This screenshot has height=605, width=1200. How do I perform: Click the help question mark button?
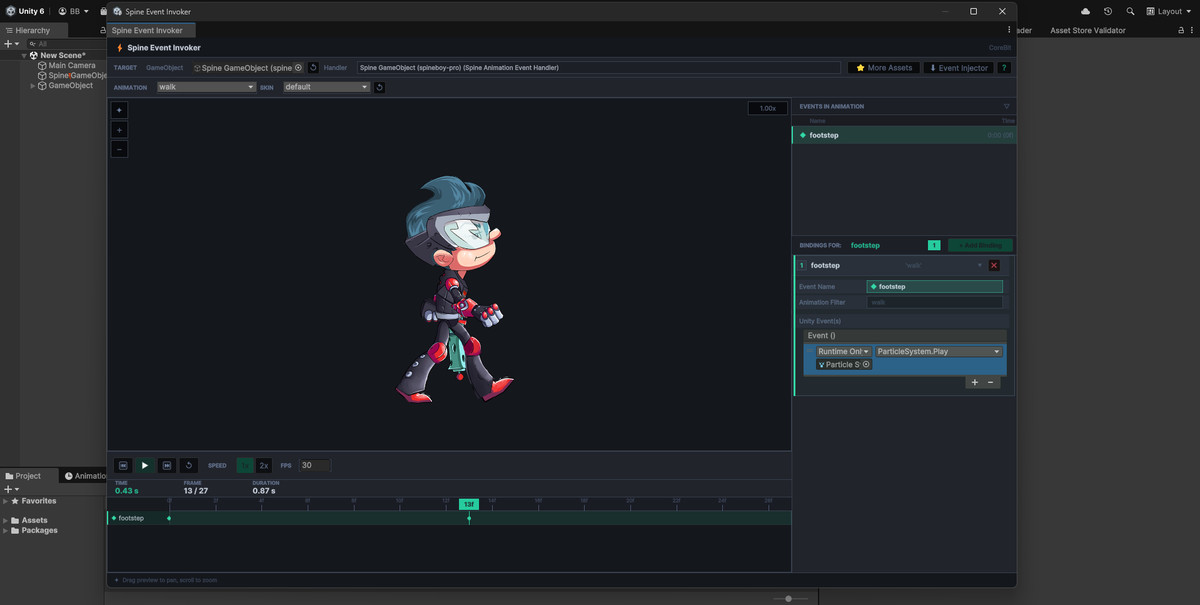coord(1004,67)
